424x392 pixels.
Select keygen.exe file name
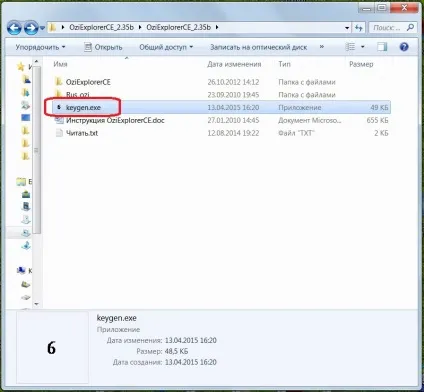[x=83, y=108]
